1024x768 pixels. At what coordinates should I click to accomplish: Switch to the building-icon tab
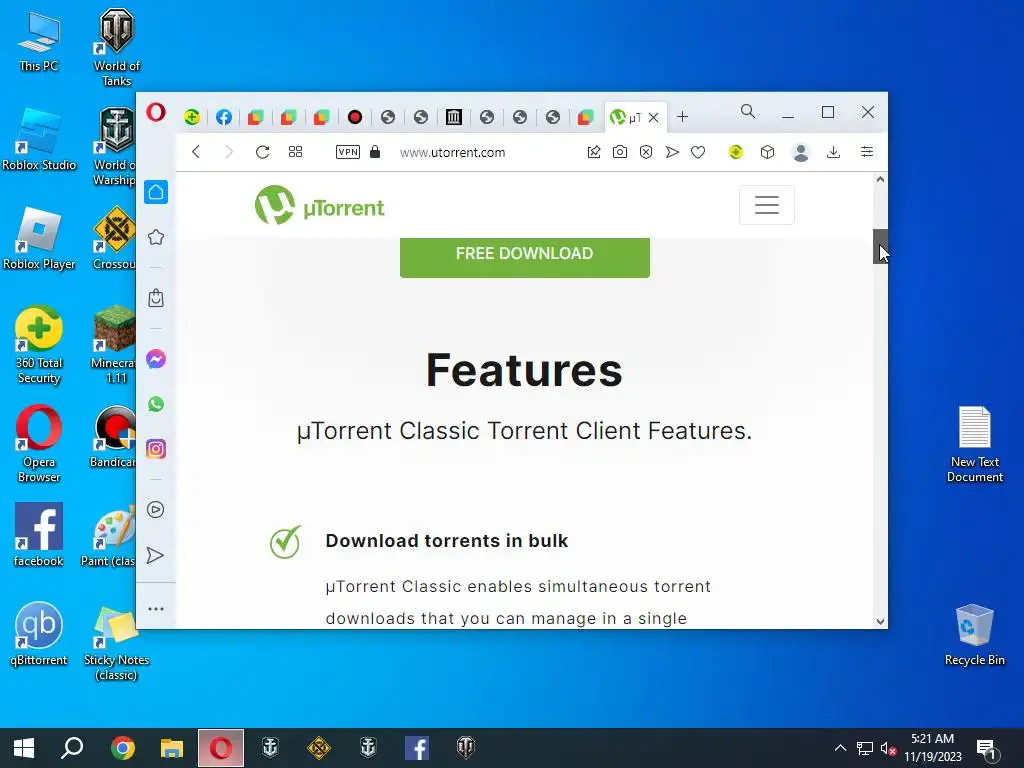(x=454, y=117)
